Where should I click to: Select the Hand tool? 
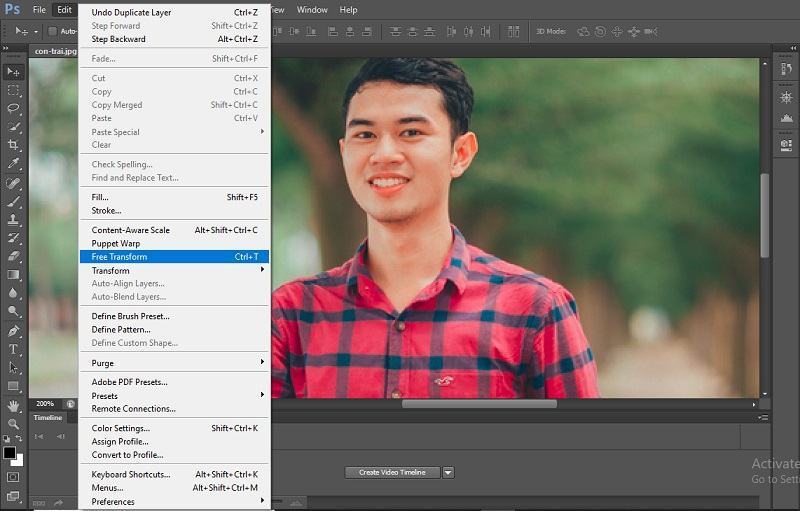tap(13, 406)
